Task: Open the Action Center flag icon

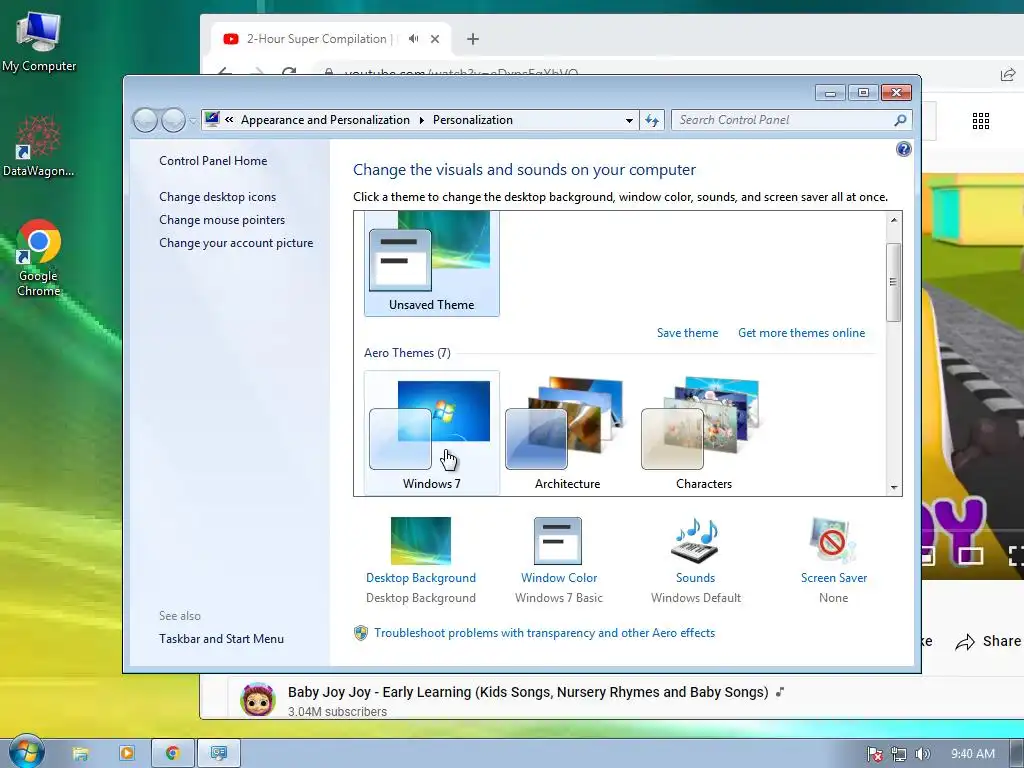Action: pos(874,754)
